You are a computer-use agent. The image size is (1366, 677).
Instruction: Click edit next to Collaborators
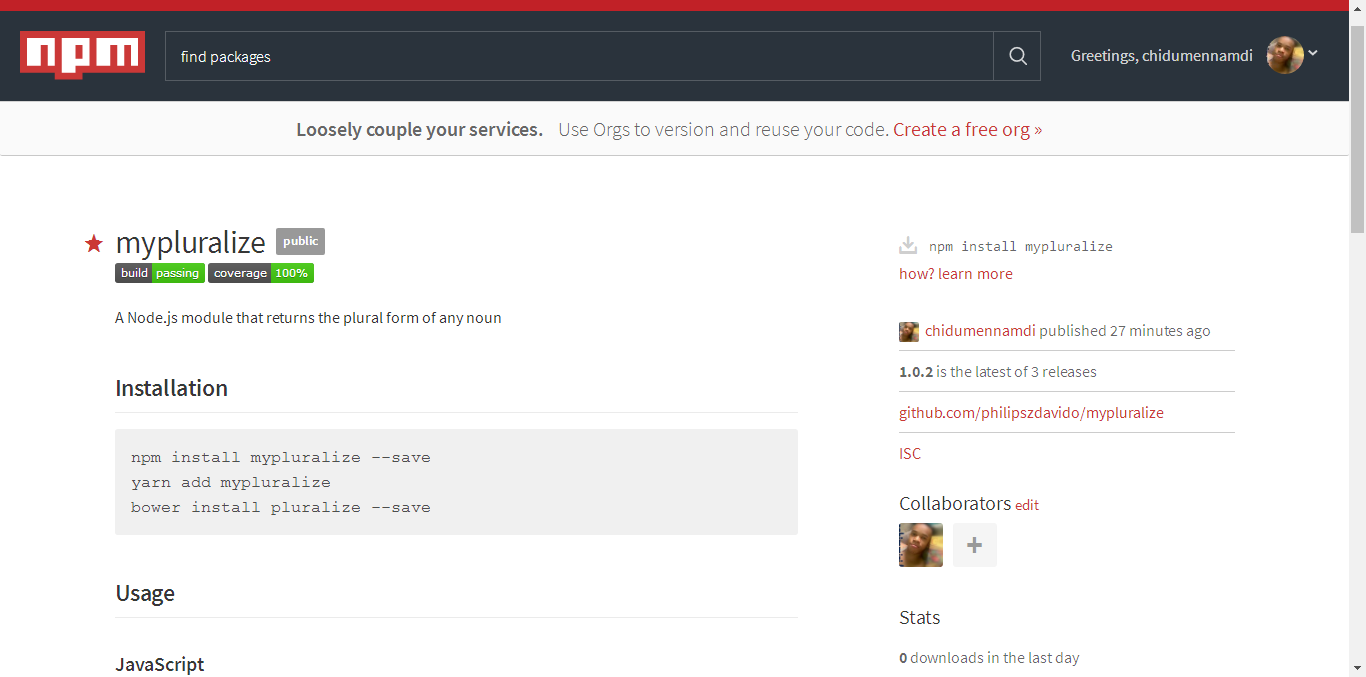point(1027,506)
